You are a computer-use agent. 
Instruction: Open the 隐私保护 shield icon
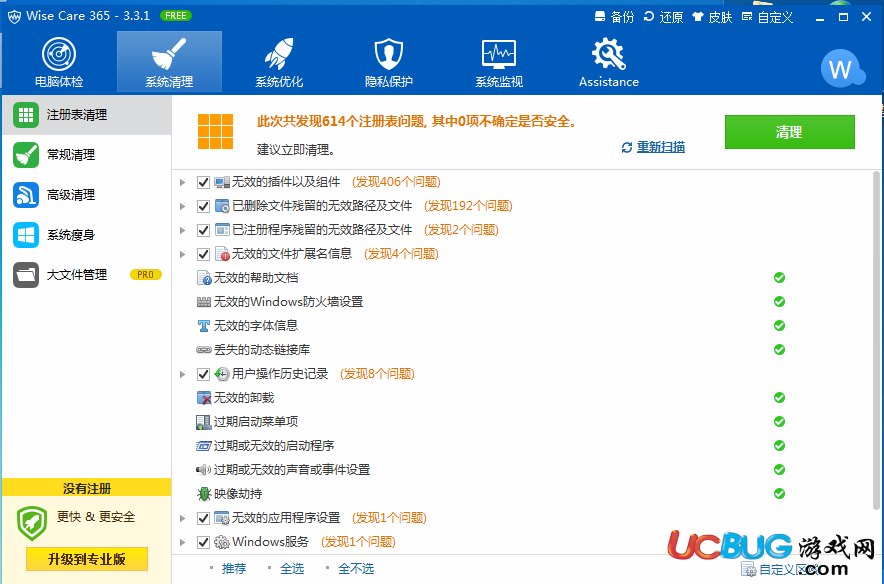point(389,54)
